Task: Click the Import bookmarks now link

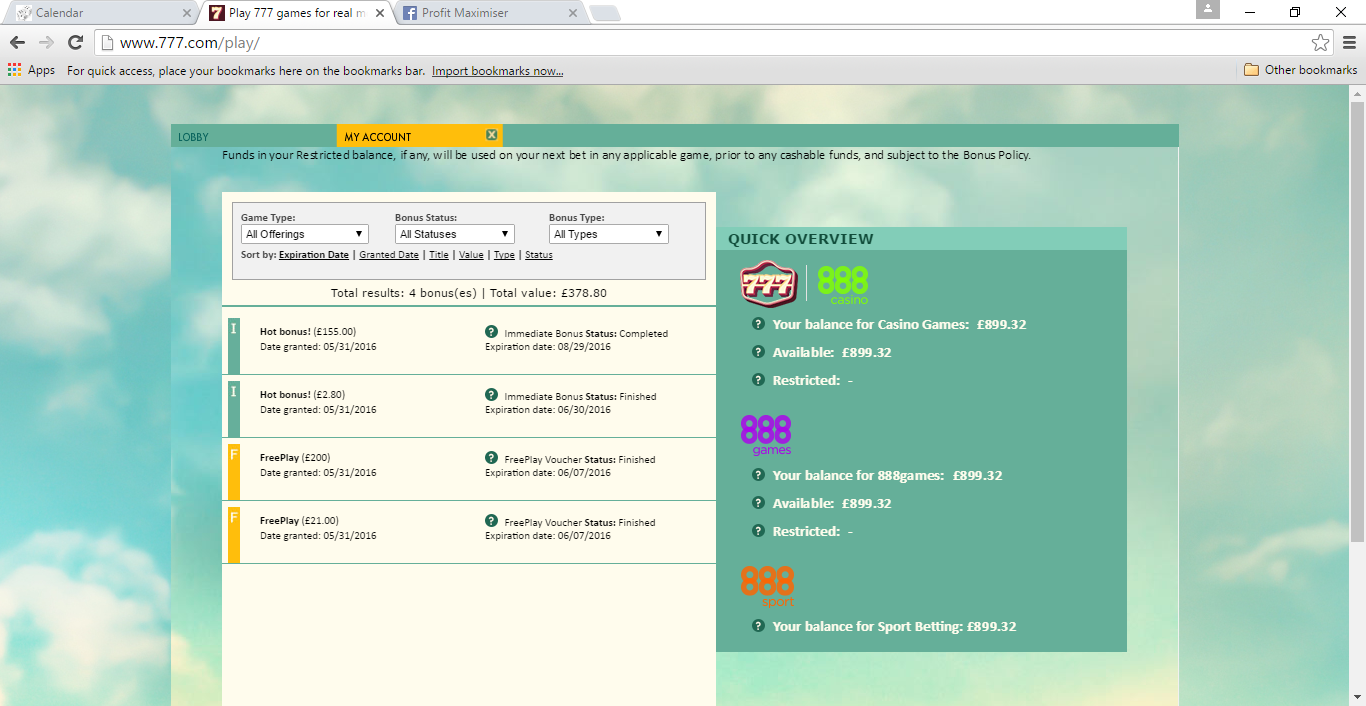Action: point(498,71)
